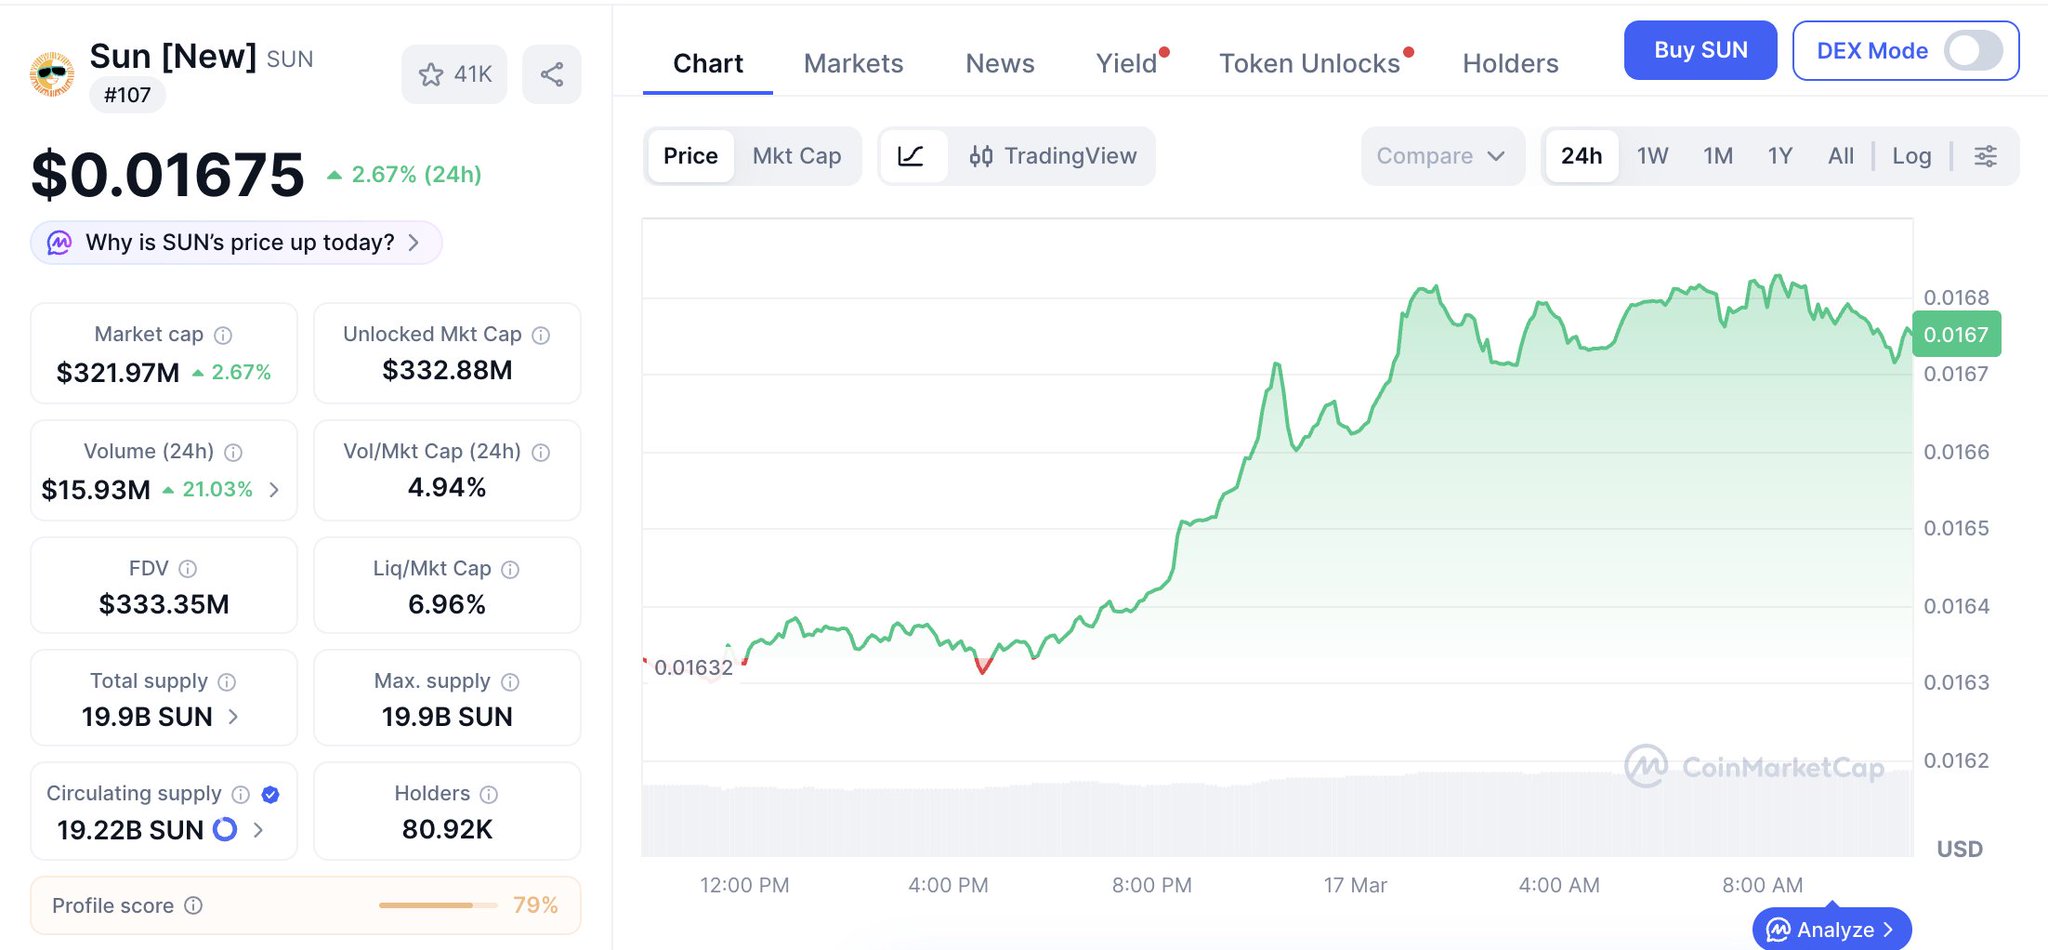Click the Buy SUN button
Screen dimensions: 2048x950
(1700, 50)
